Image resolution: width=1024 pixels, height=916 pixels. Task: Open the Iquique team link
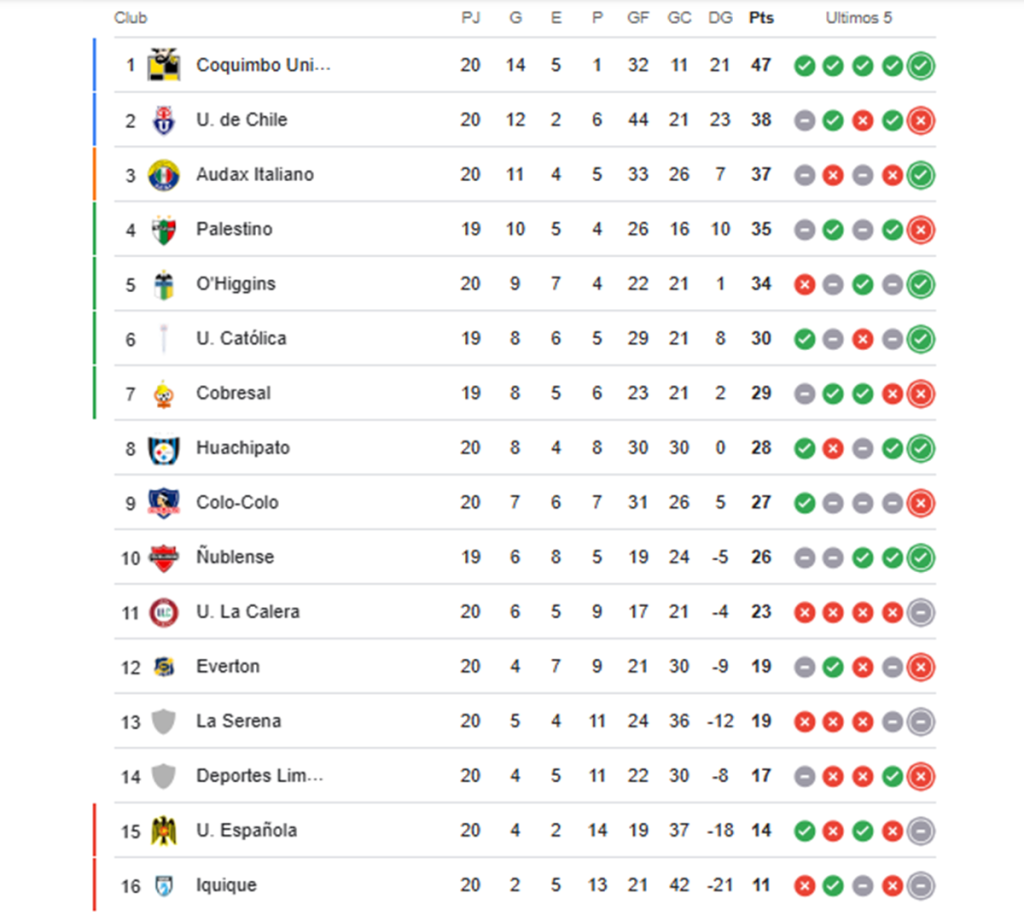pos(226,885)
